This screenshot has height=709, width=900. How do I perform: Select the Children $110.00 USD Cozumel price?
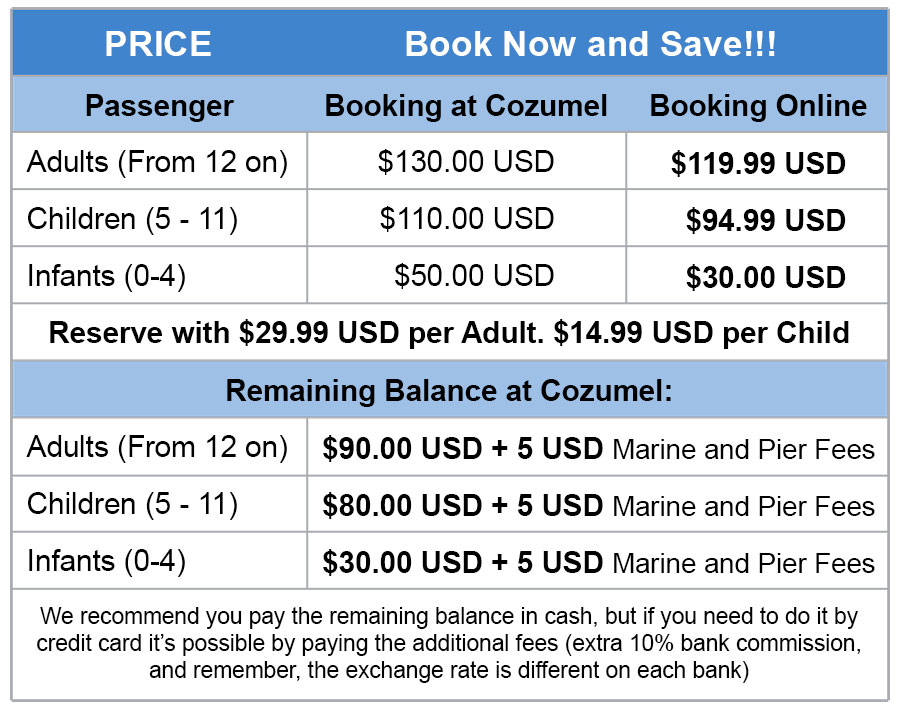[466, 219]
